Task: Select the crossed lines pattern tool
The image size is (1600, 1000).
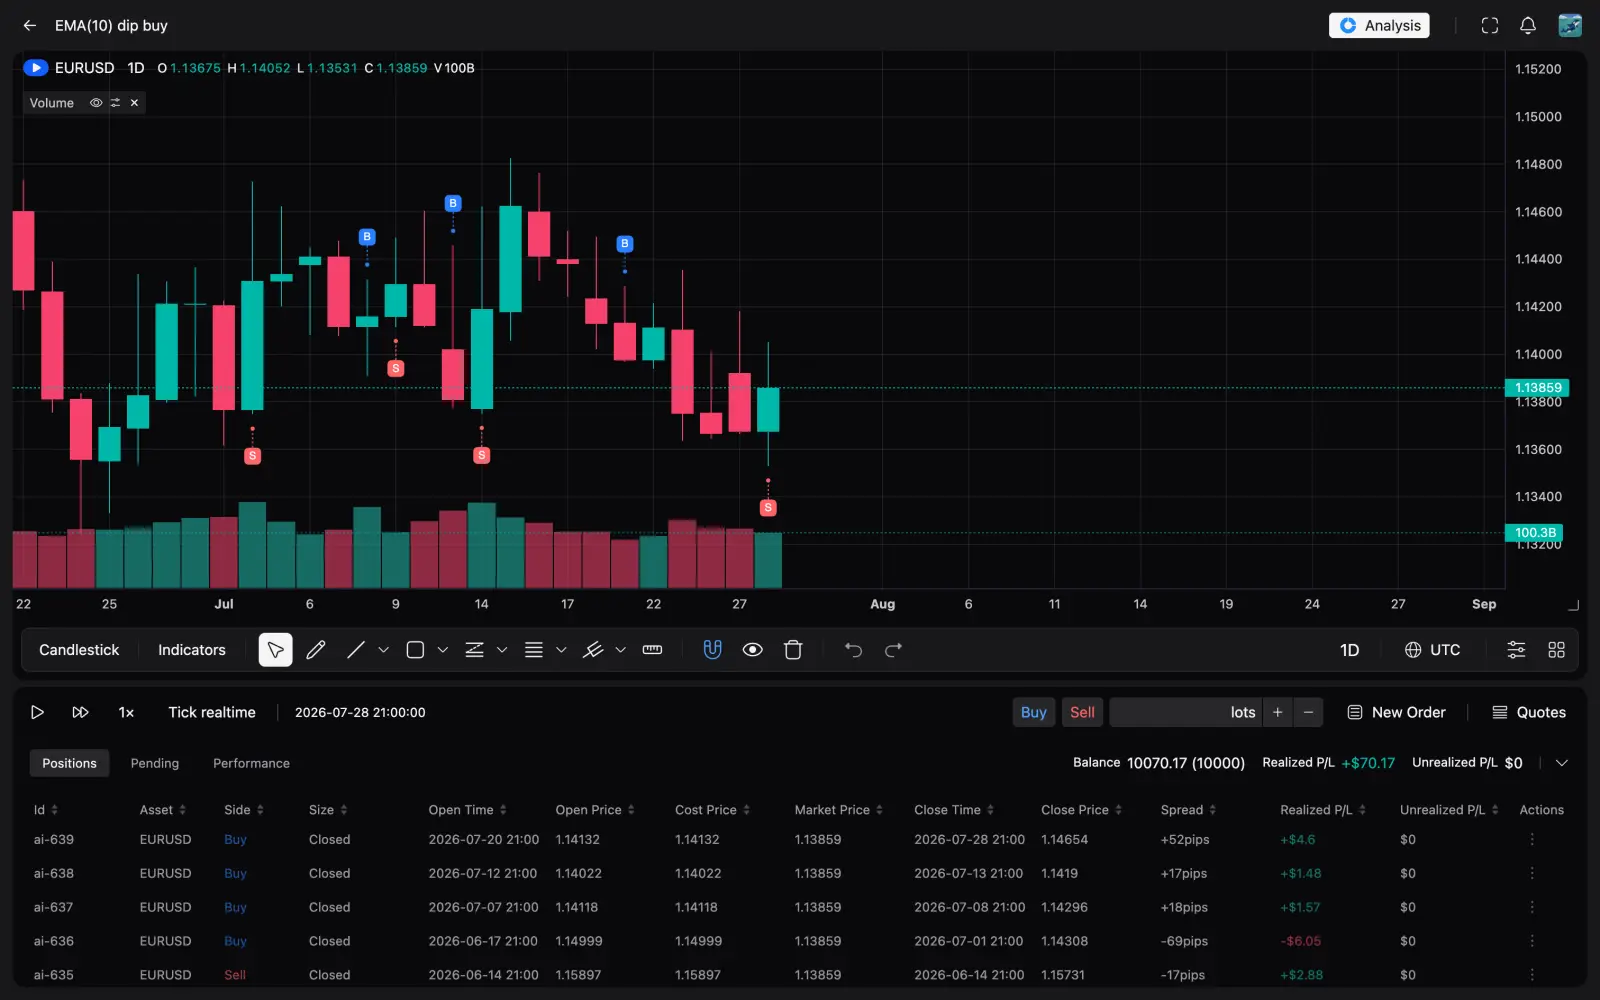Action: click(x=593, y=650)
